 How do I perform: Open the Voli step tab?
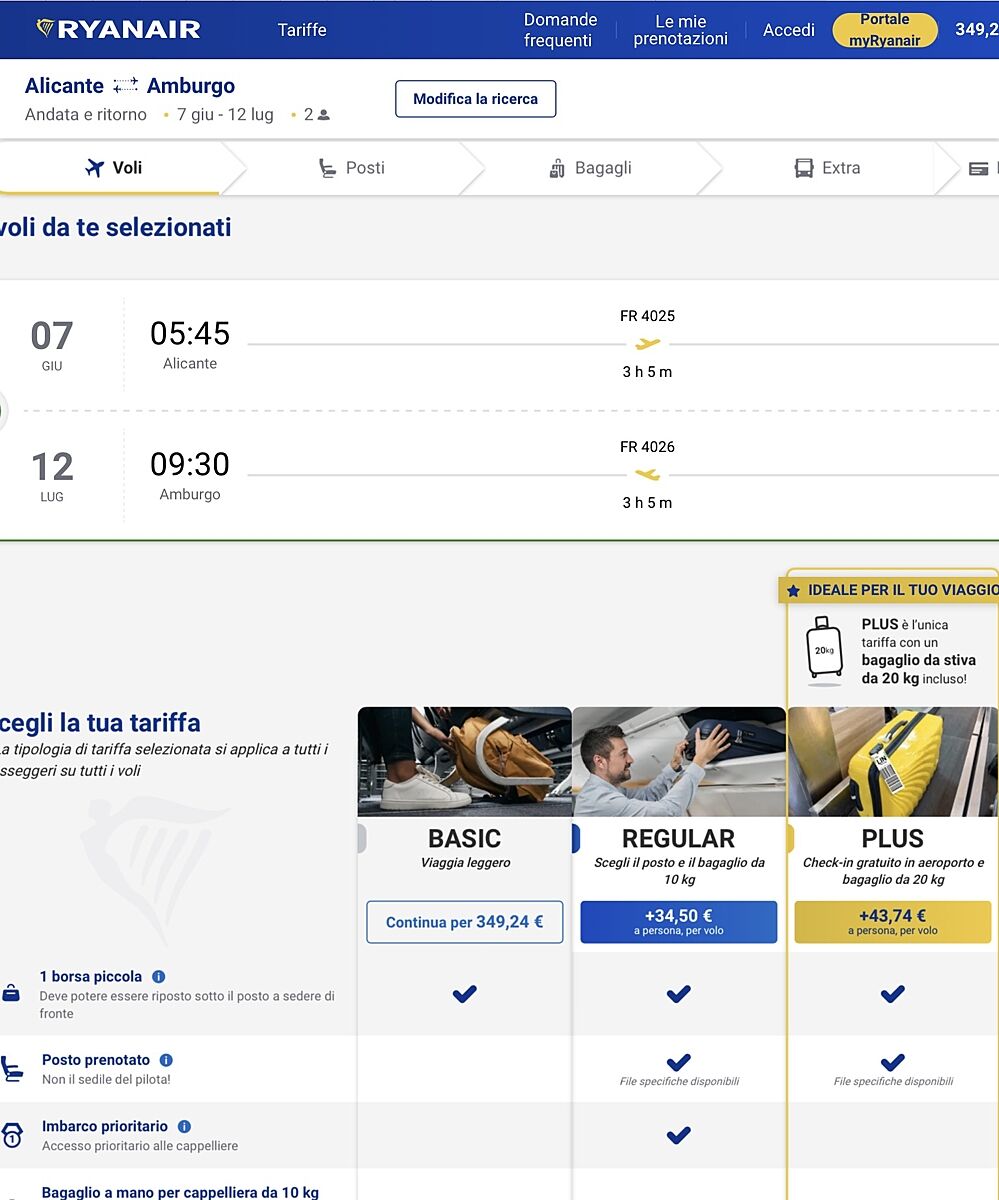click(113, 168)
